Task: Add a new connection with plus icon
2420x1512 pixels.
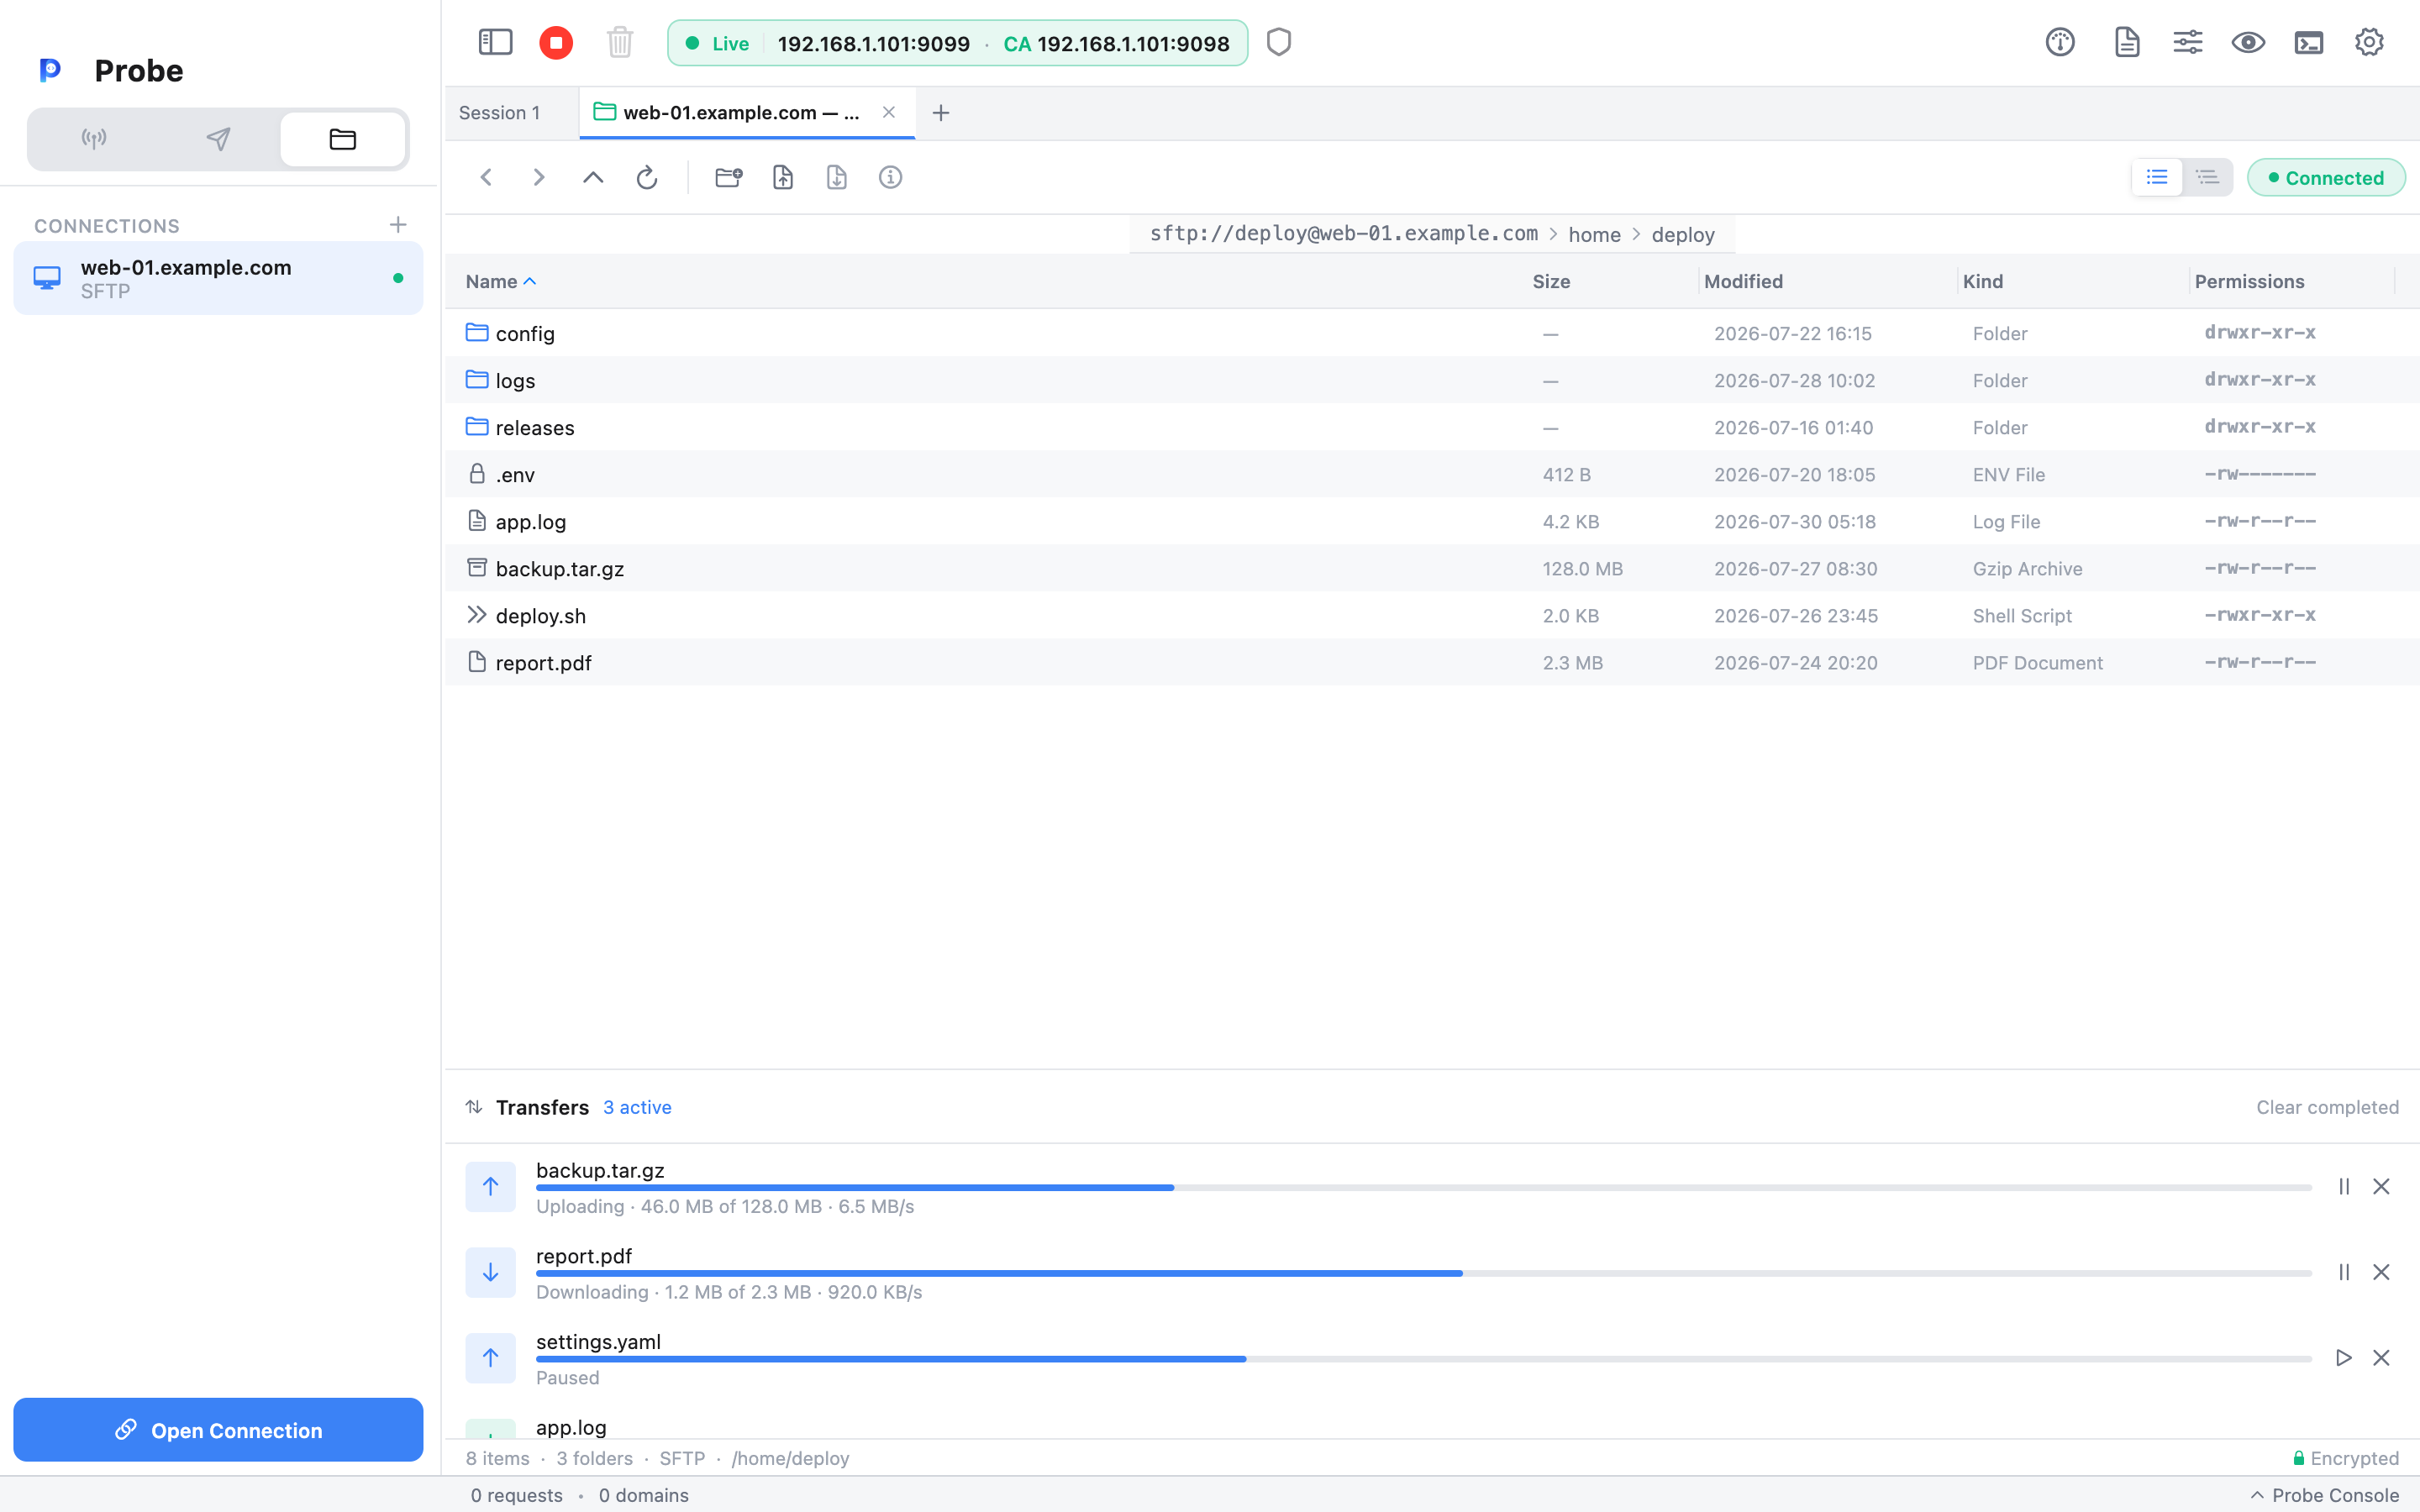Action: click(x=398, y=225)
